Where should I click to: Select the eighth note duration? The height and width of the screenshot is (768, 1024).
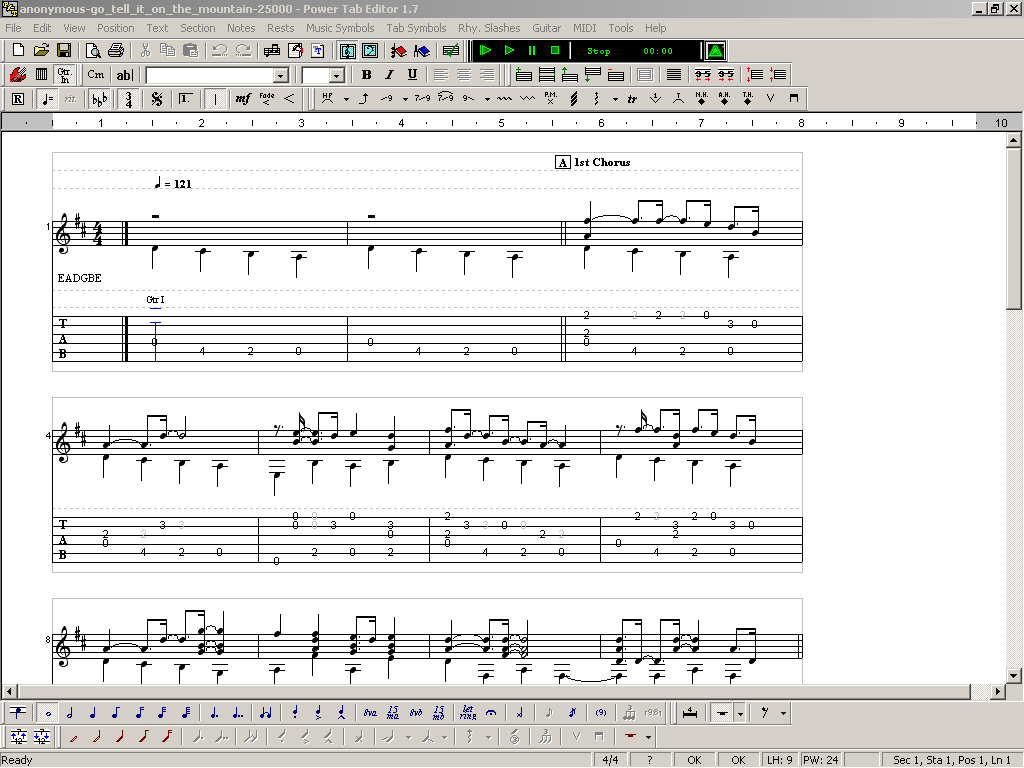pyautogui.click(x=116, y=712)
